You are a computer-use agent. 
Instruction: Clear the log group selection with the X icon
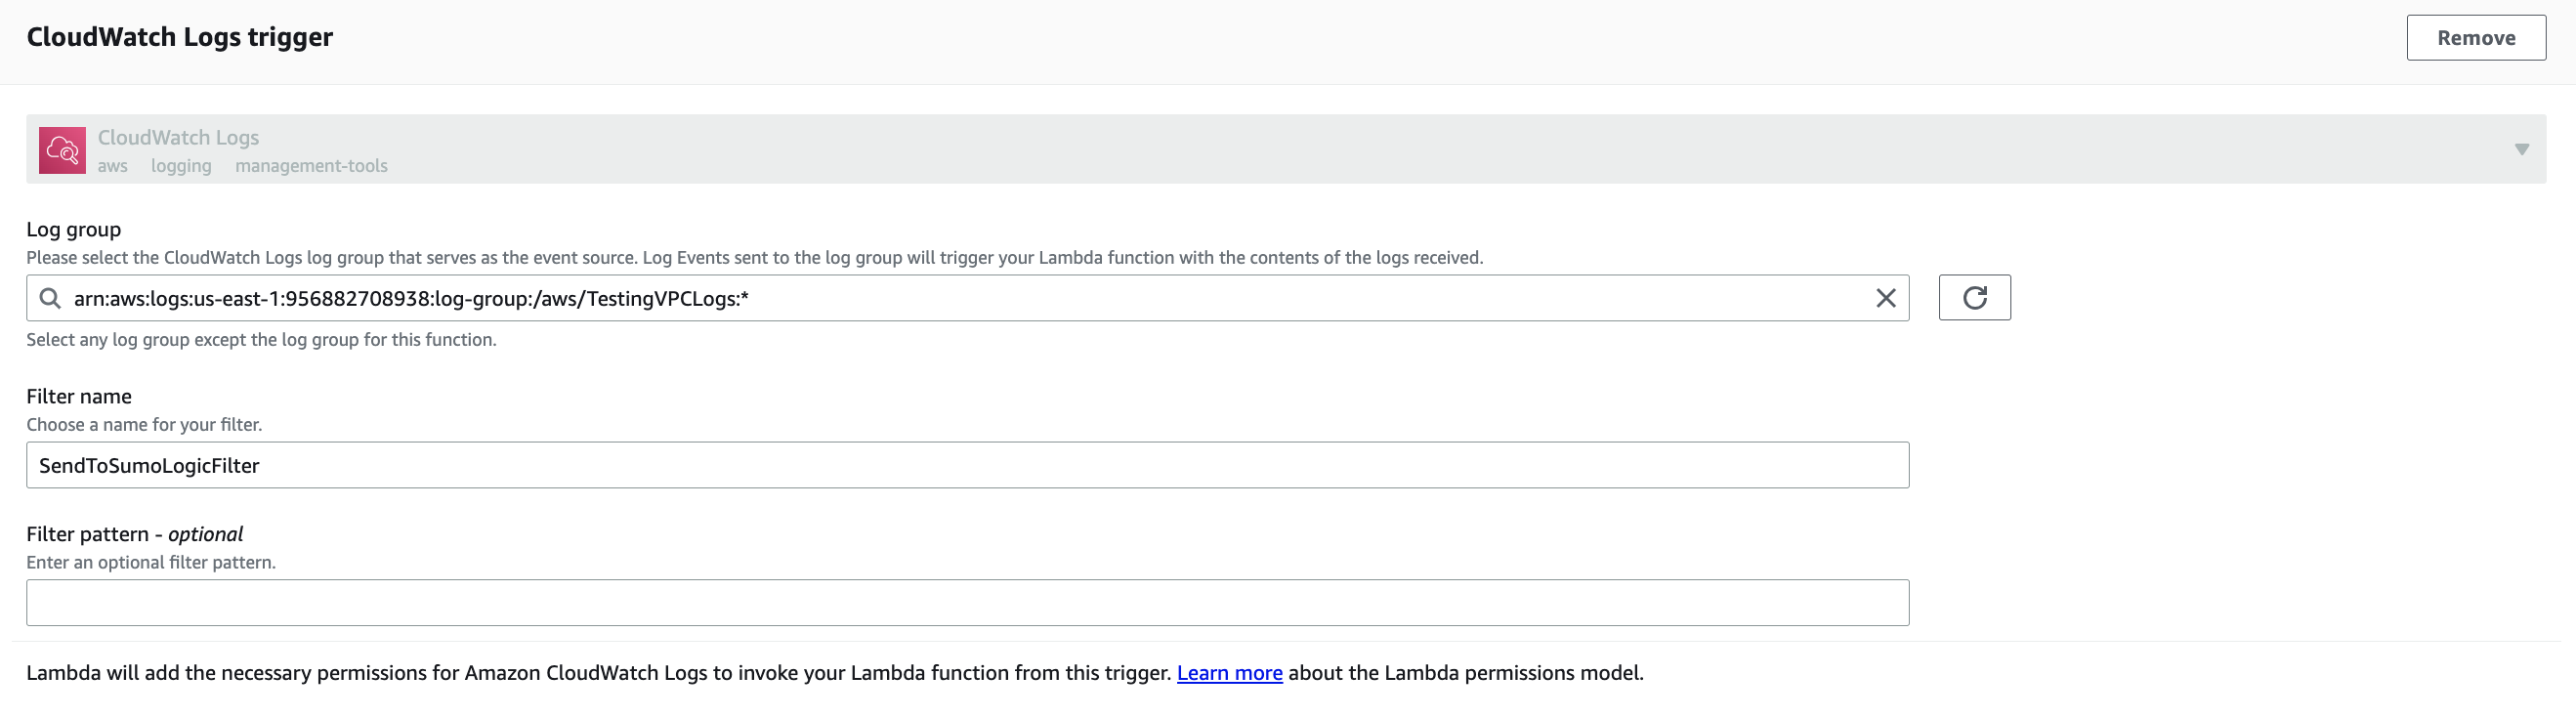tap(1886, 297)
